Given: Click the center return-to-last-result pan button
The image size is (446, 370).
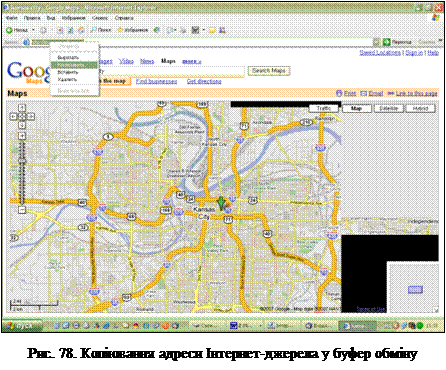Looking at the screenshot, I should (22, 116).
